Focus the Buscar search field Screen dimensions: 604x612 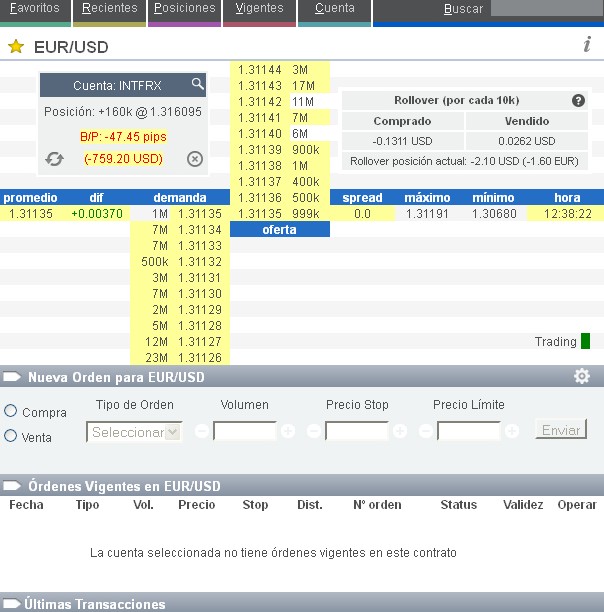point(547,8)
